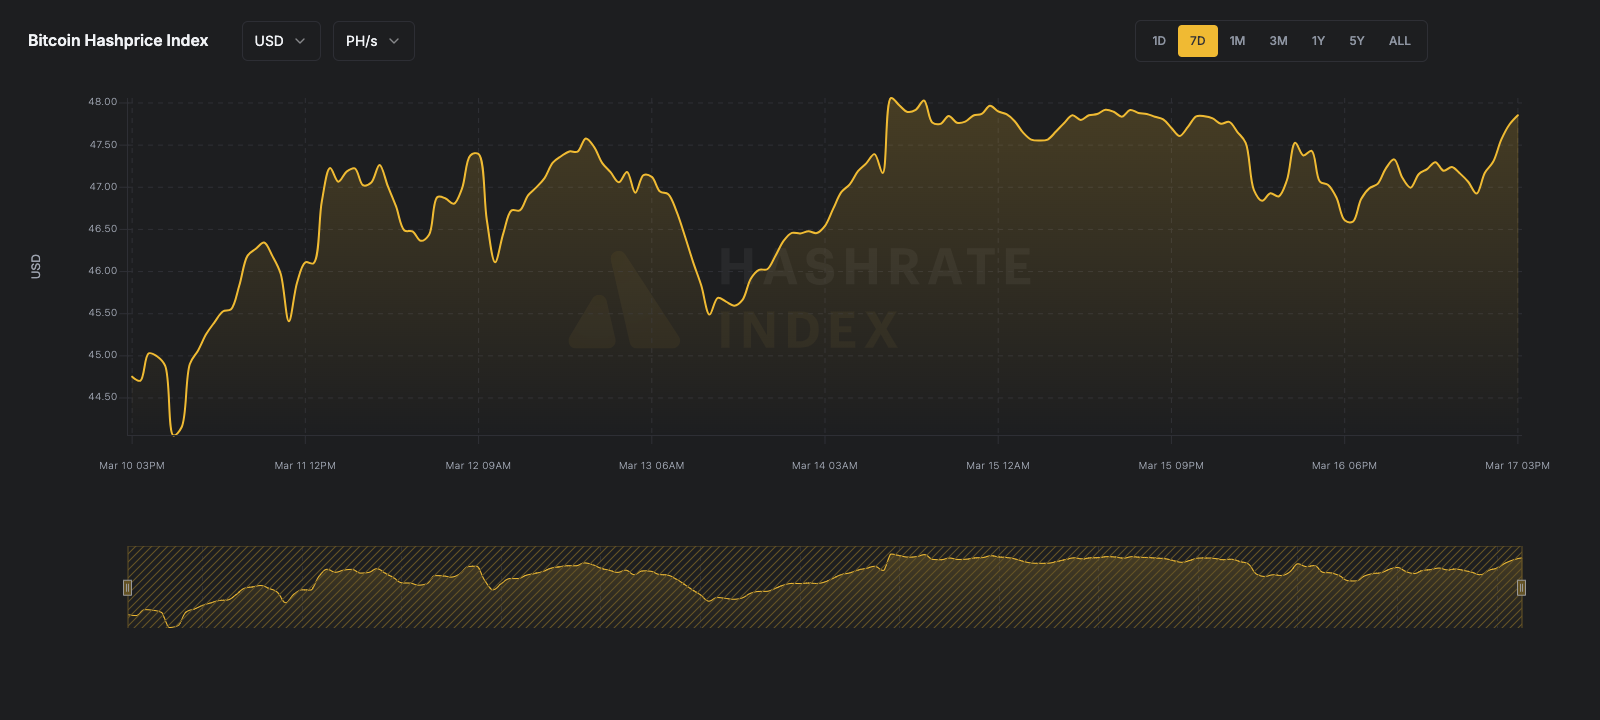Choose the 1Y time range

[1318, 41]
